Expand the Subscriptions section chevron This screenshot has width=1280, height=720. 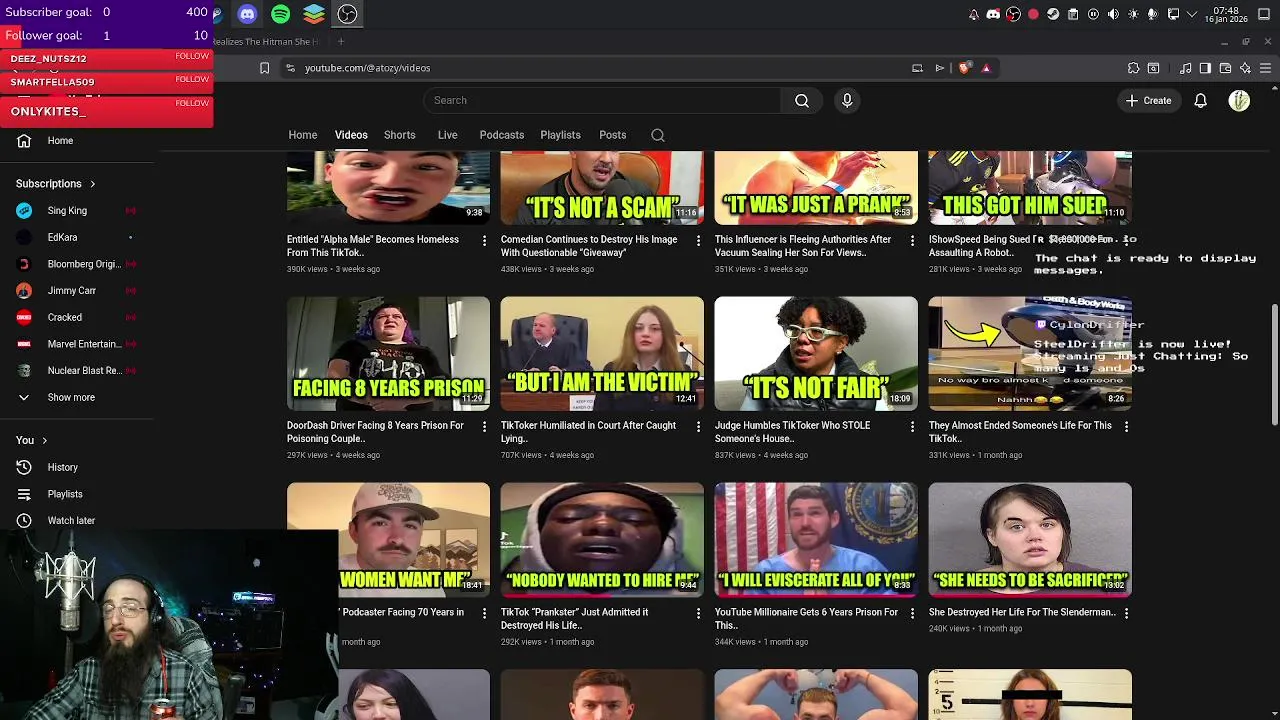point(92,184)
